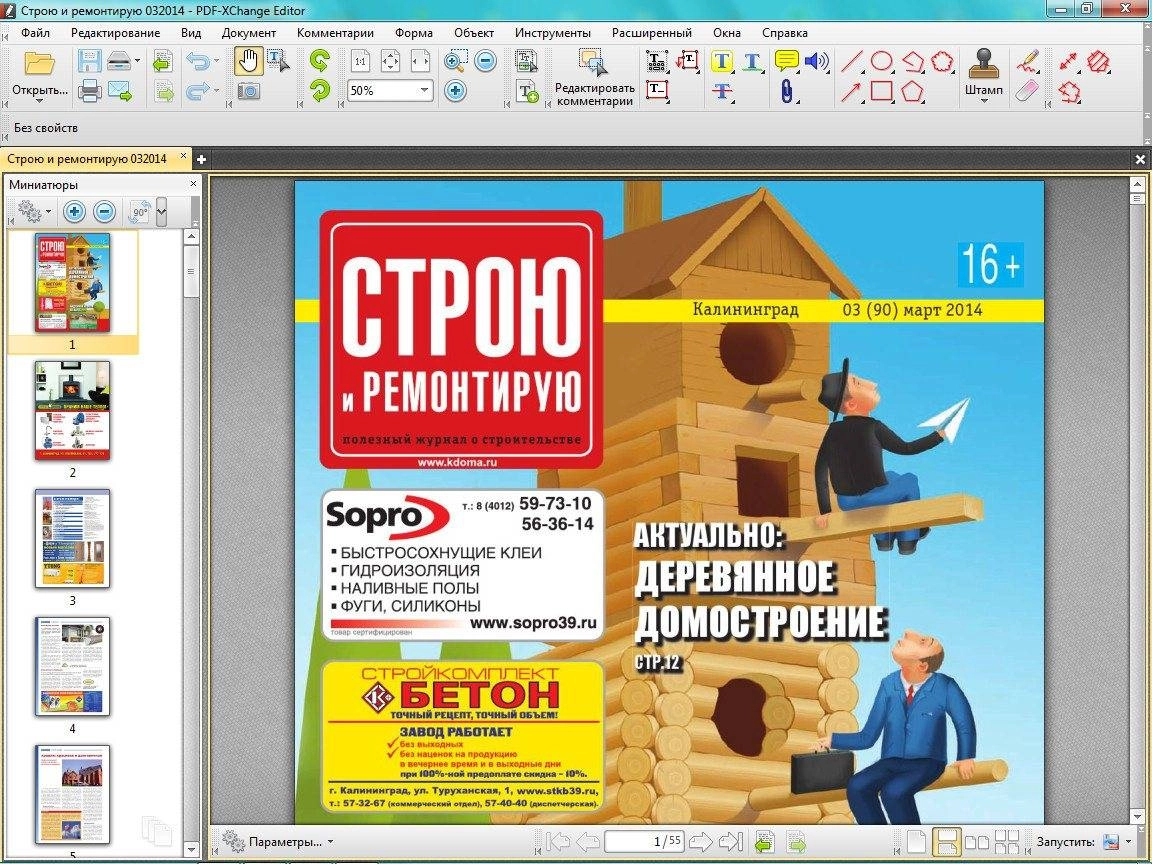Image resolution: width=1152 pixels, height=864 pixels.
Task: Select the Select Text tool
Action: point(278,61)
